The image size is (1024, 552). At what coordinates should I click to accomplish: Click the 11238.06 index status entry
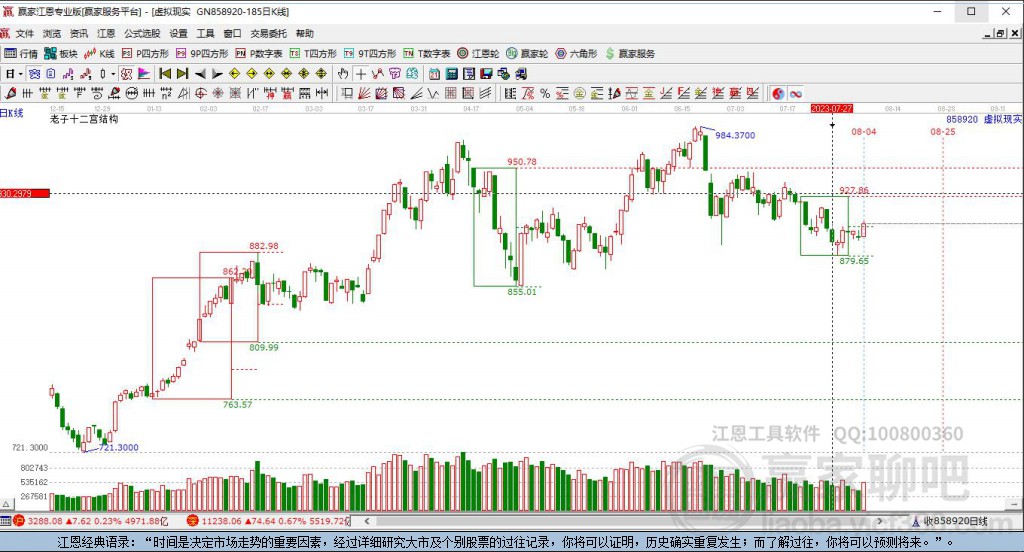coord(268,521)
